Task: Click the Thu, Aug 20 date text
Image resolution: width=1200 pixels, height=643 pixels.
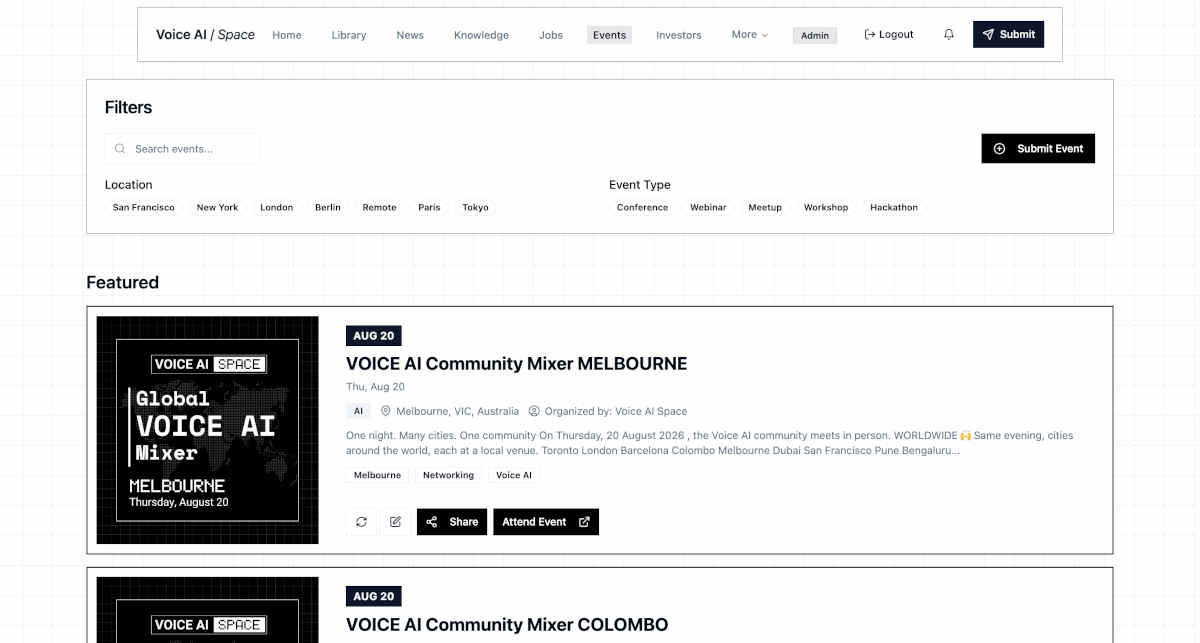Action: tap(375, 387)
